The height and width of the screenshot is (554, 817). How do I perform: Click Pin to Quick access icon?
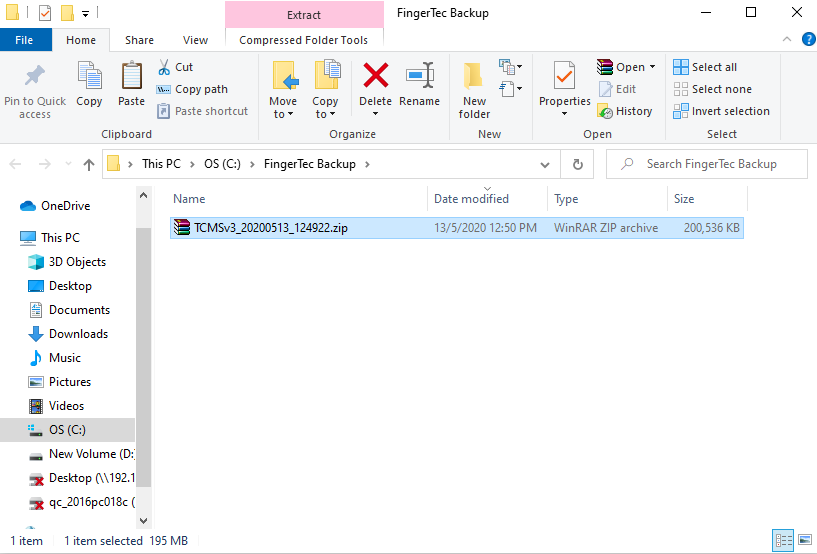35,76
